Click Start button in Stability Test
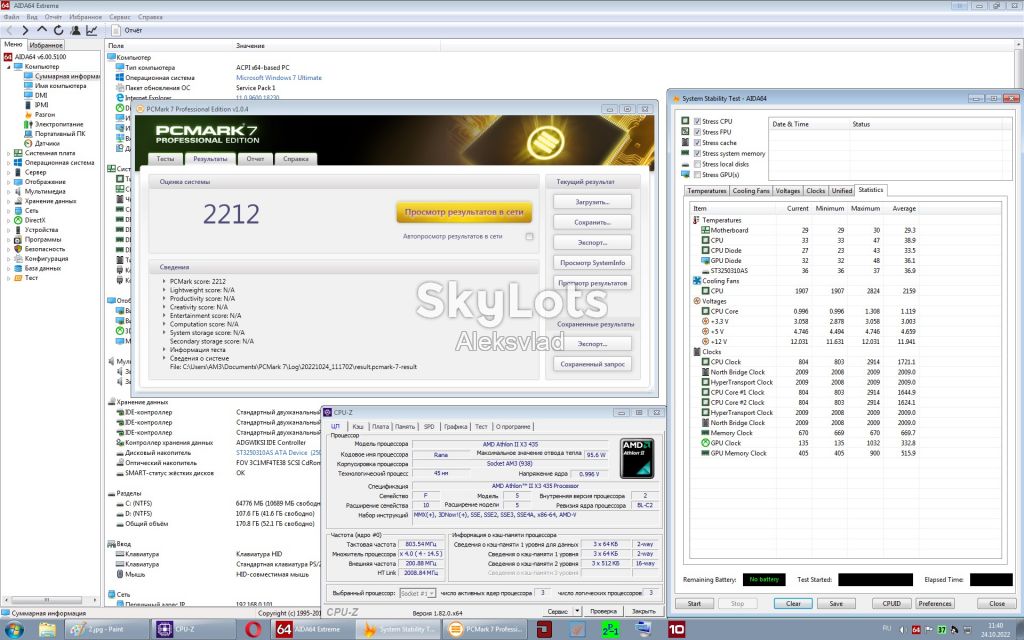Image resolution: width=1024 pixels, height=640 pixels. click(x=694, y=603)
